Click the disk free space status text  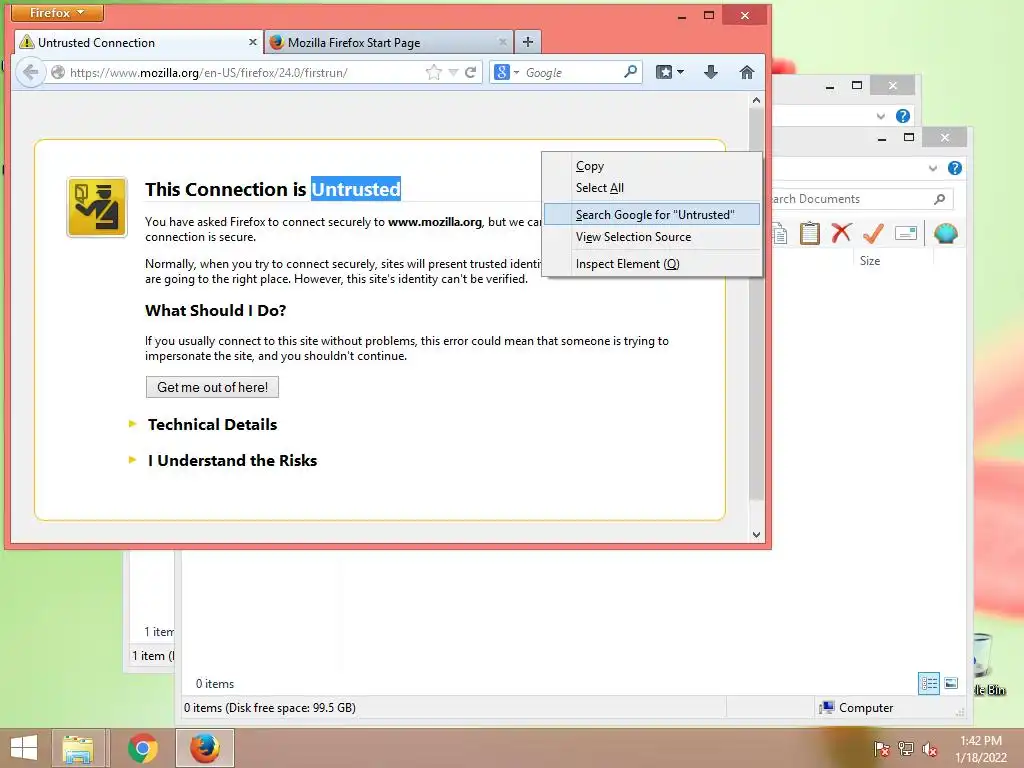270,708
